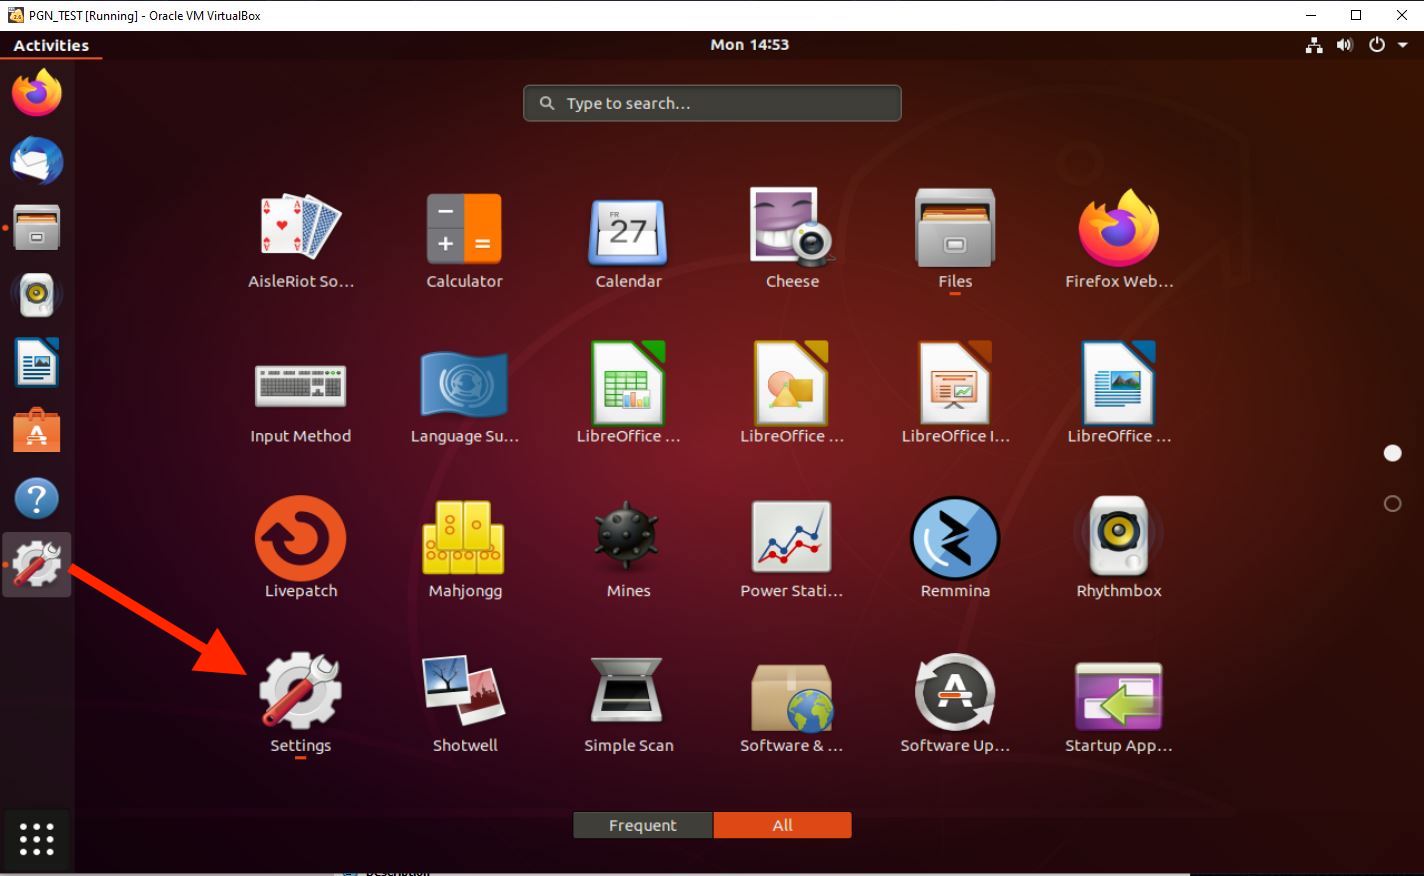Screen dimensions: 1424x876
Task: Open Files from the app grid
Action: (x=955, y=228)
